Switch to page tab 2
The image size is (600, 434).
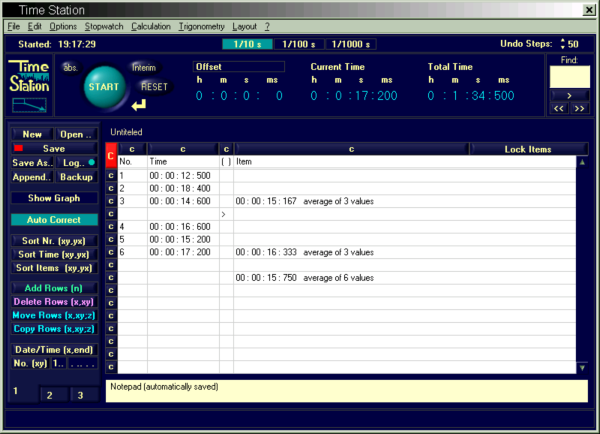pyautogui.click(x=49, y=396)
